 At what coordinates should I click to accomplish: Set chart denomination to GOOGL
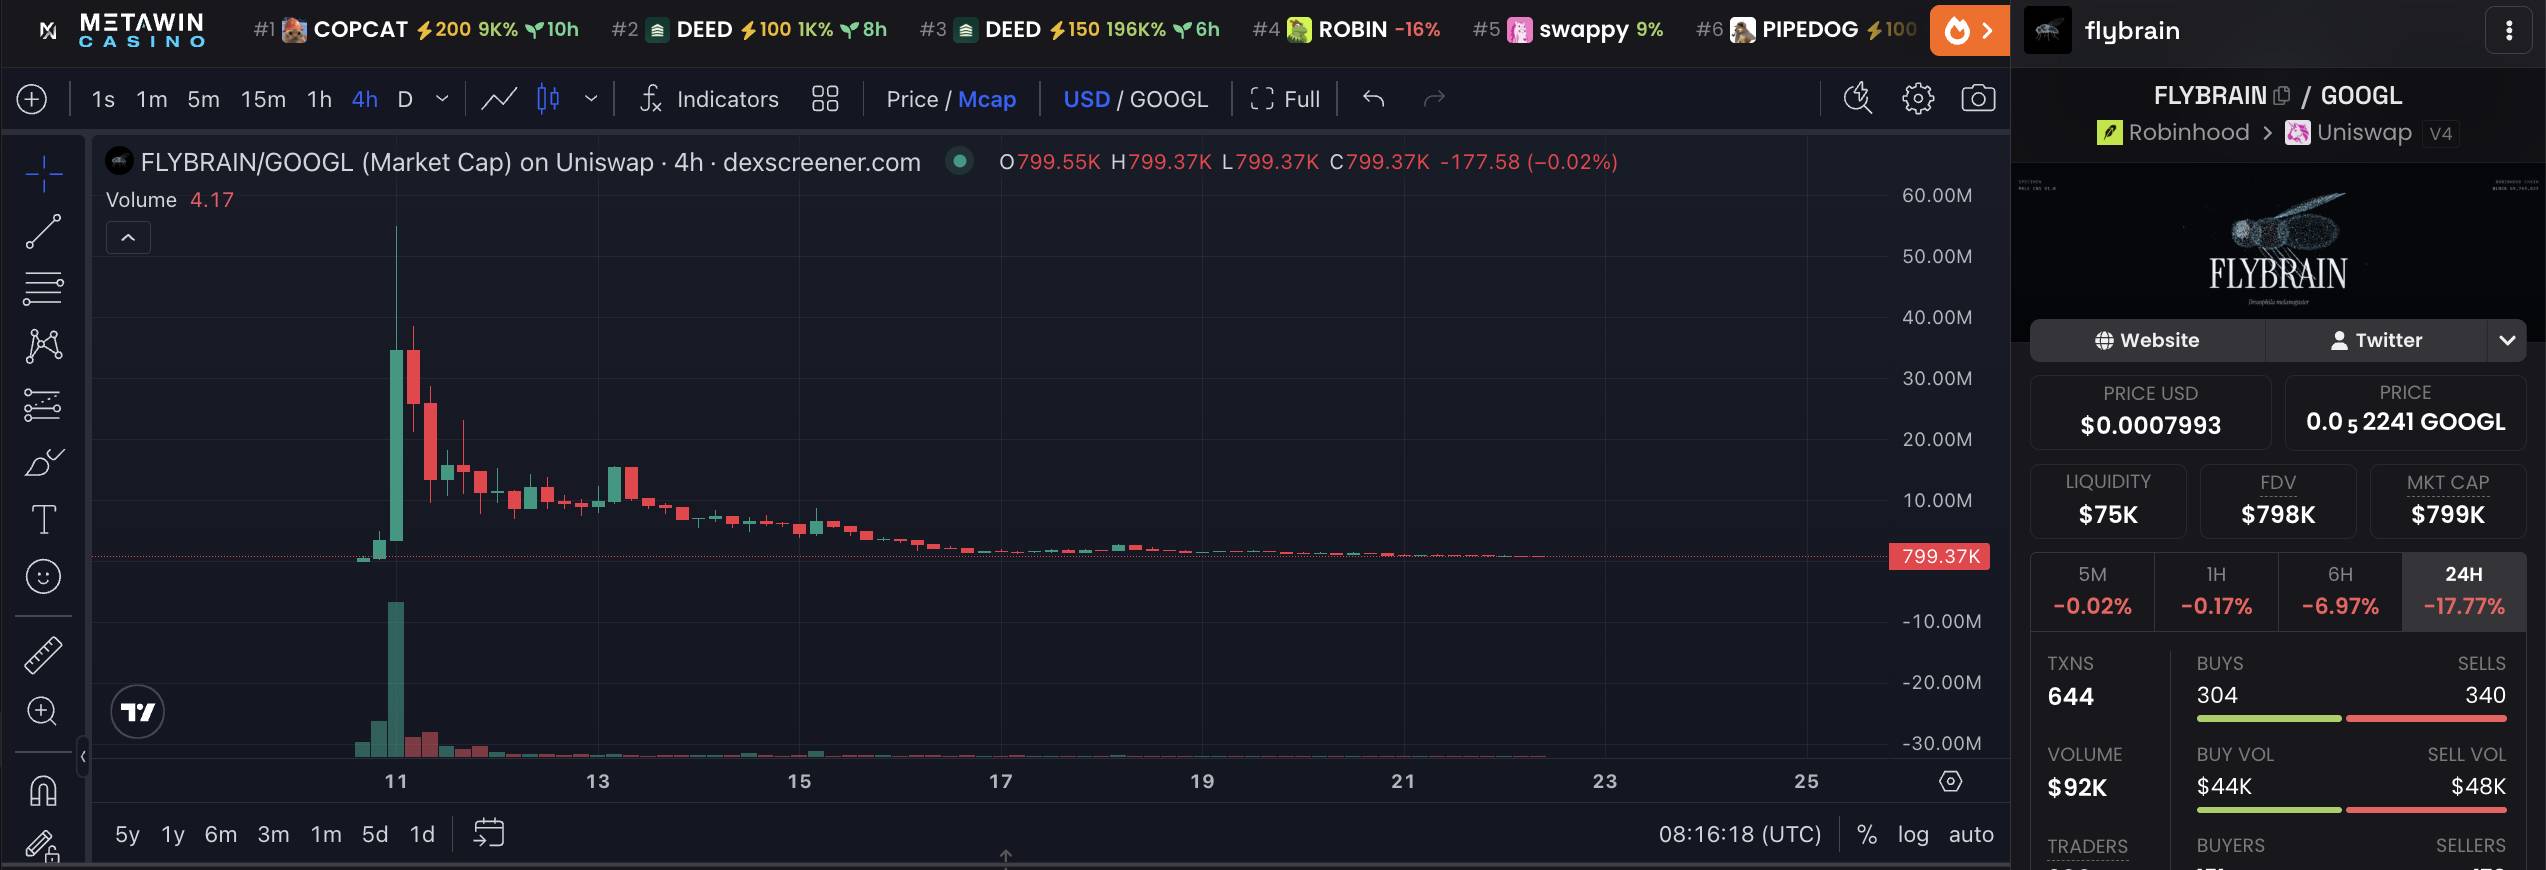pyautogui.click(x=1169, y=99)
